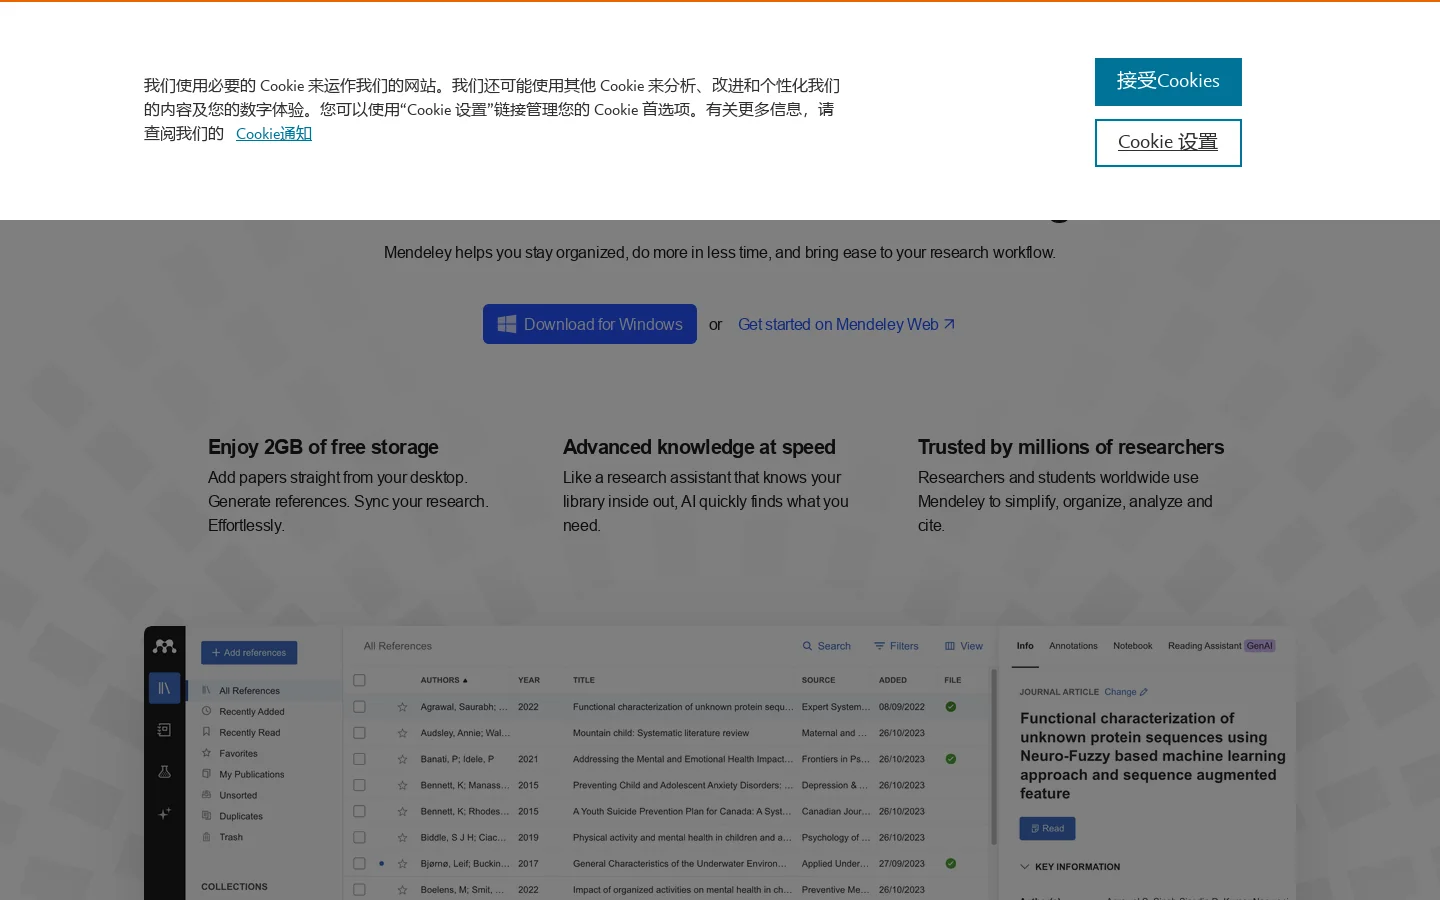This screenshot has width=1440, height=900.
Task: Click the YEAR column header
Action: point(529,680)
